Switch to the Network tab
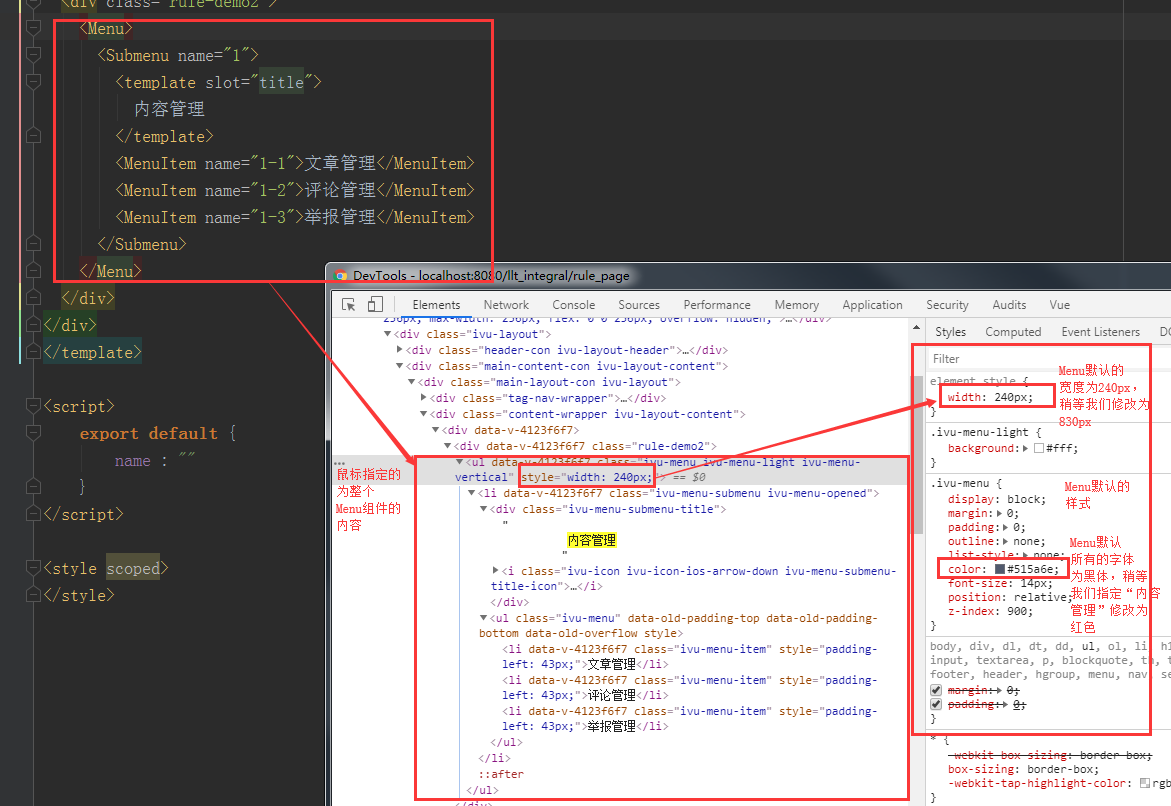The height and width of the screenshot is (806, 1171). point(506,305)
